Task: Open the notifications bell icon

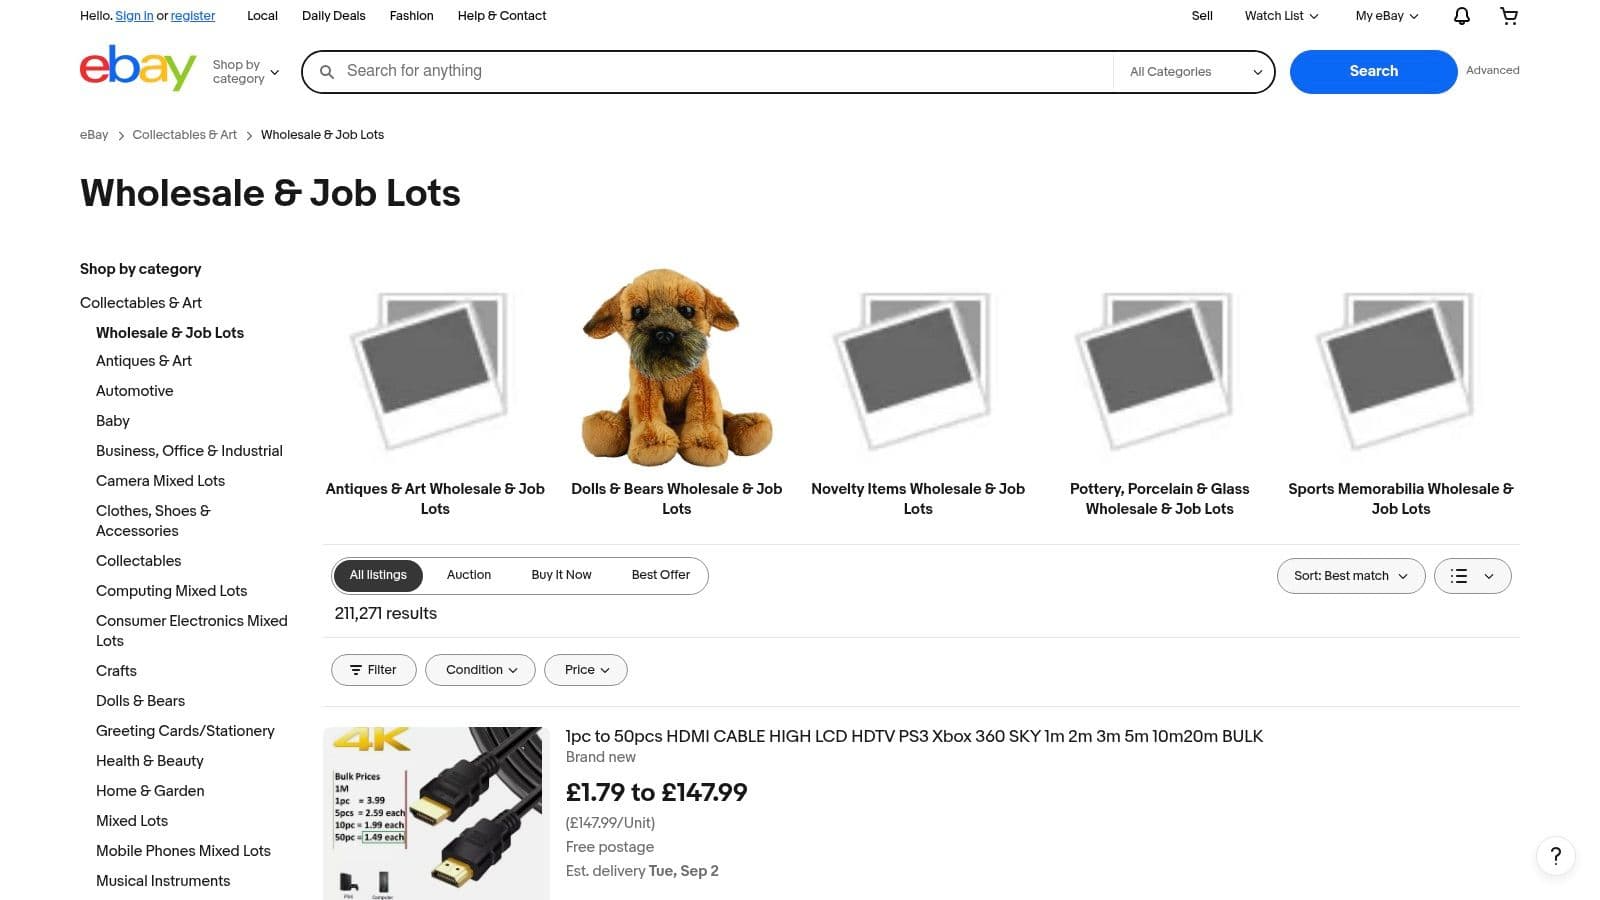Action: [x=1461, y=16]
